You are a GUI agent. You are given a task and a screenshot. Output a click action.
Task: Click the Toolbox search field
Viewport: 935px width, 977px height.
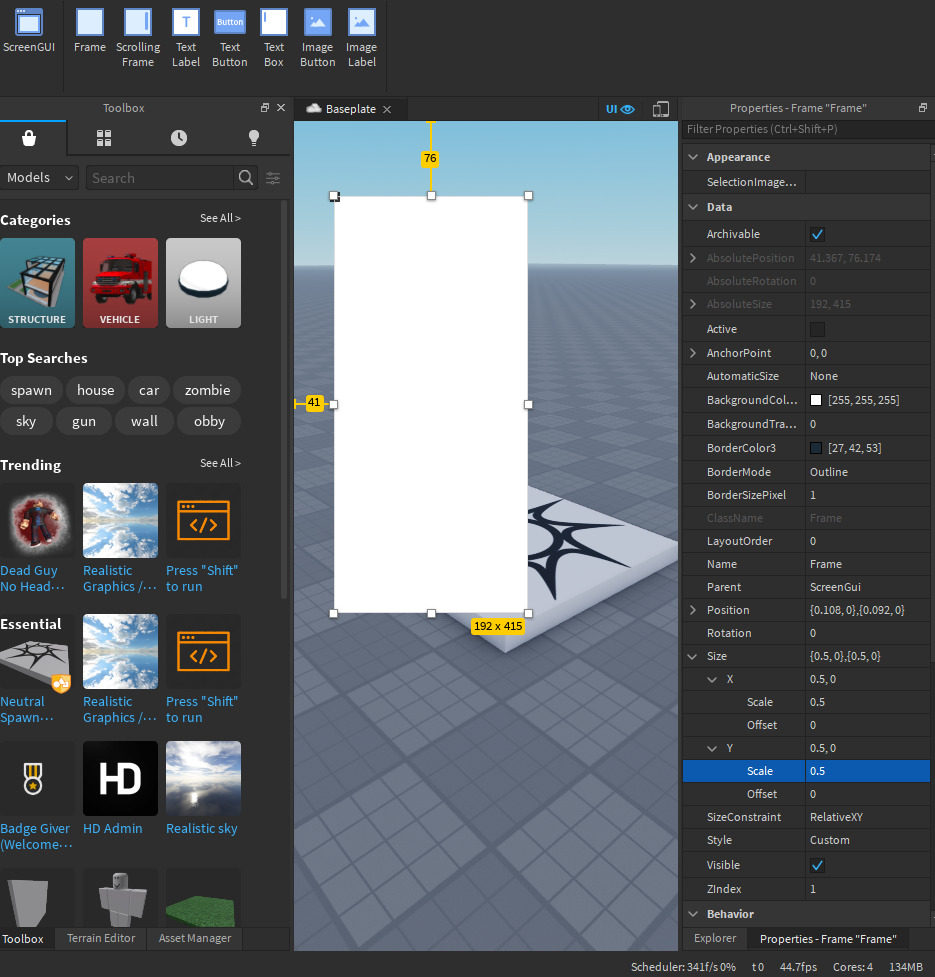tap(160, 178)
